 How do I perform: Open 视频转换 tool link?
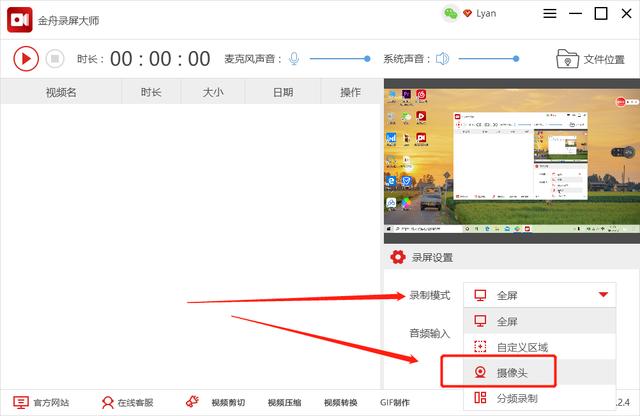click(341, 403)
